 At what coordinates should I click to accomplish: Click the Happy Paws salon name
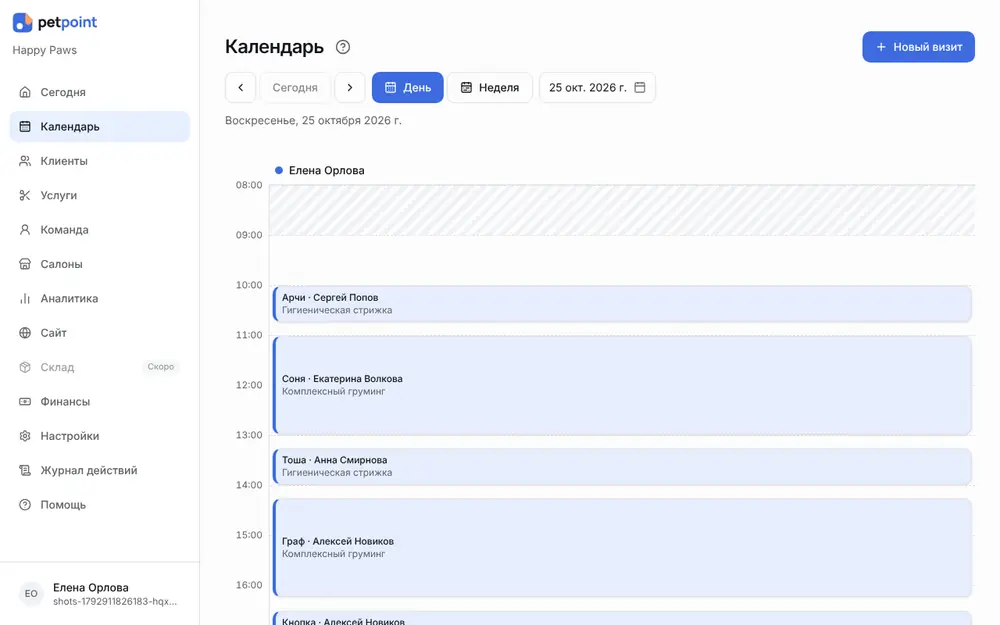[45, 50]
